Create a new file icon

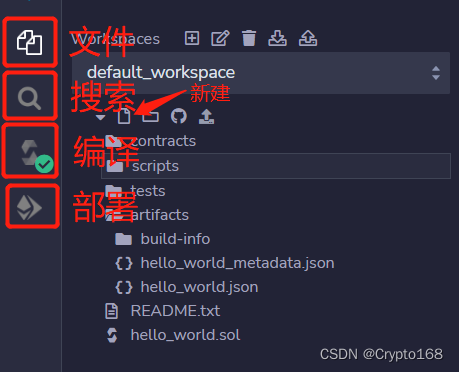[x=124, y=116]
